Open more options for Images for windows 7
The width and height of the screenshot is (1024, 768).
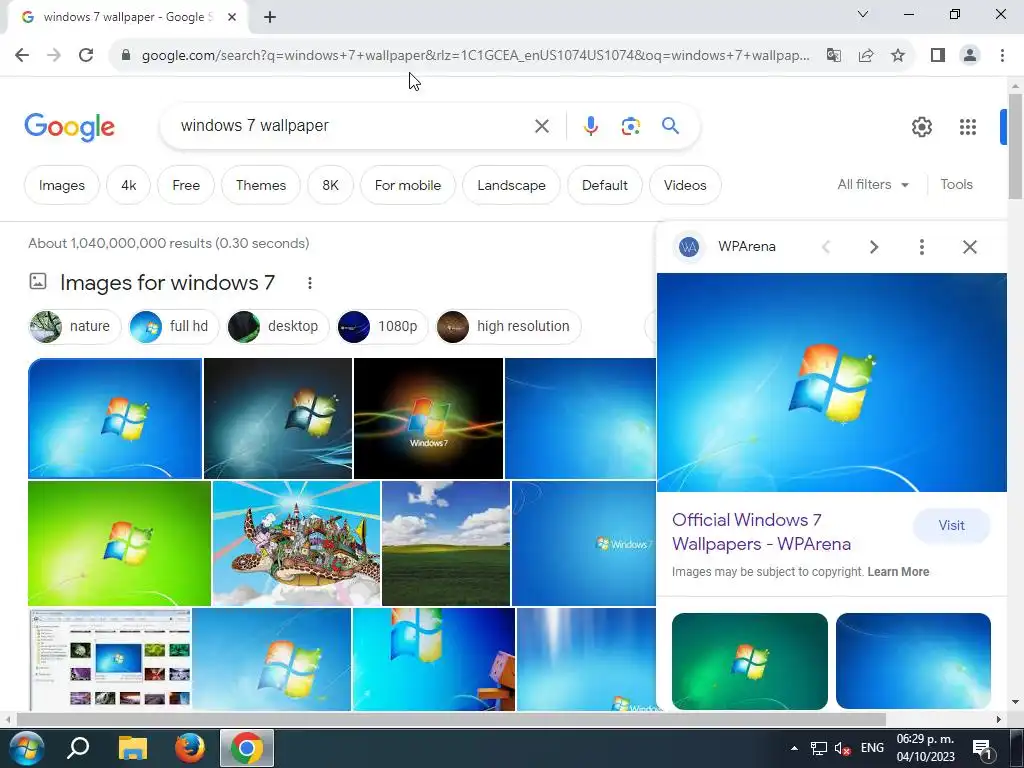coord(310,283)
